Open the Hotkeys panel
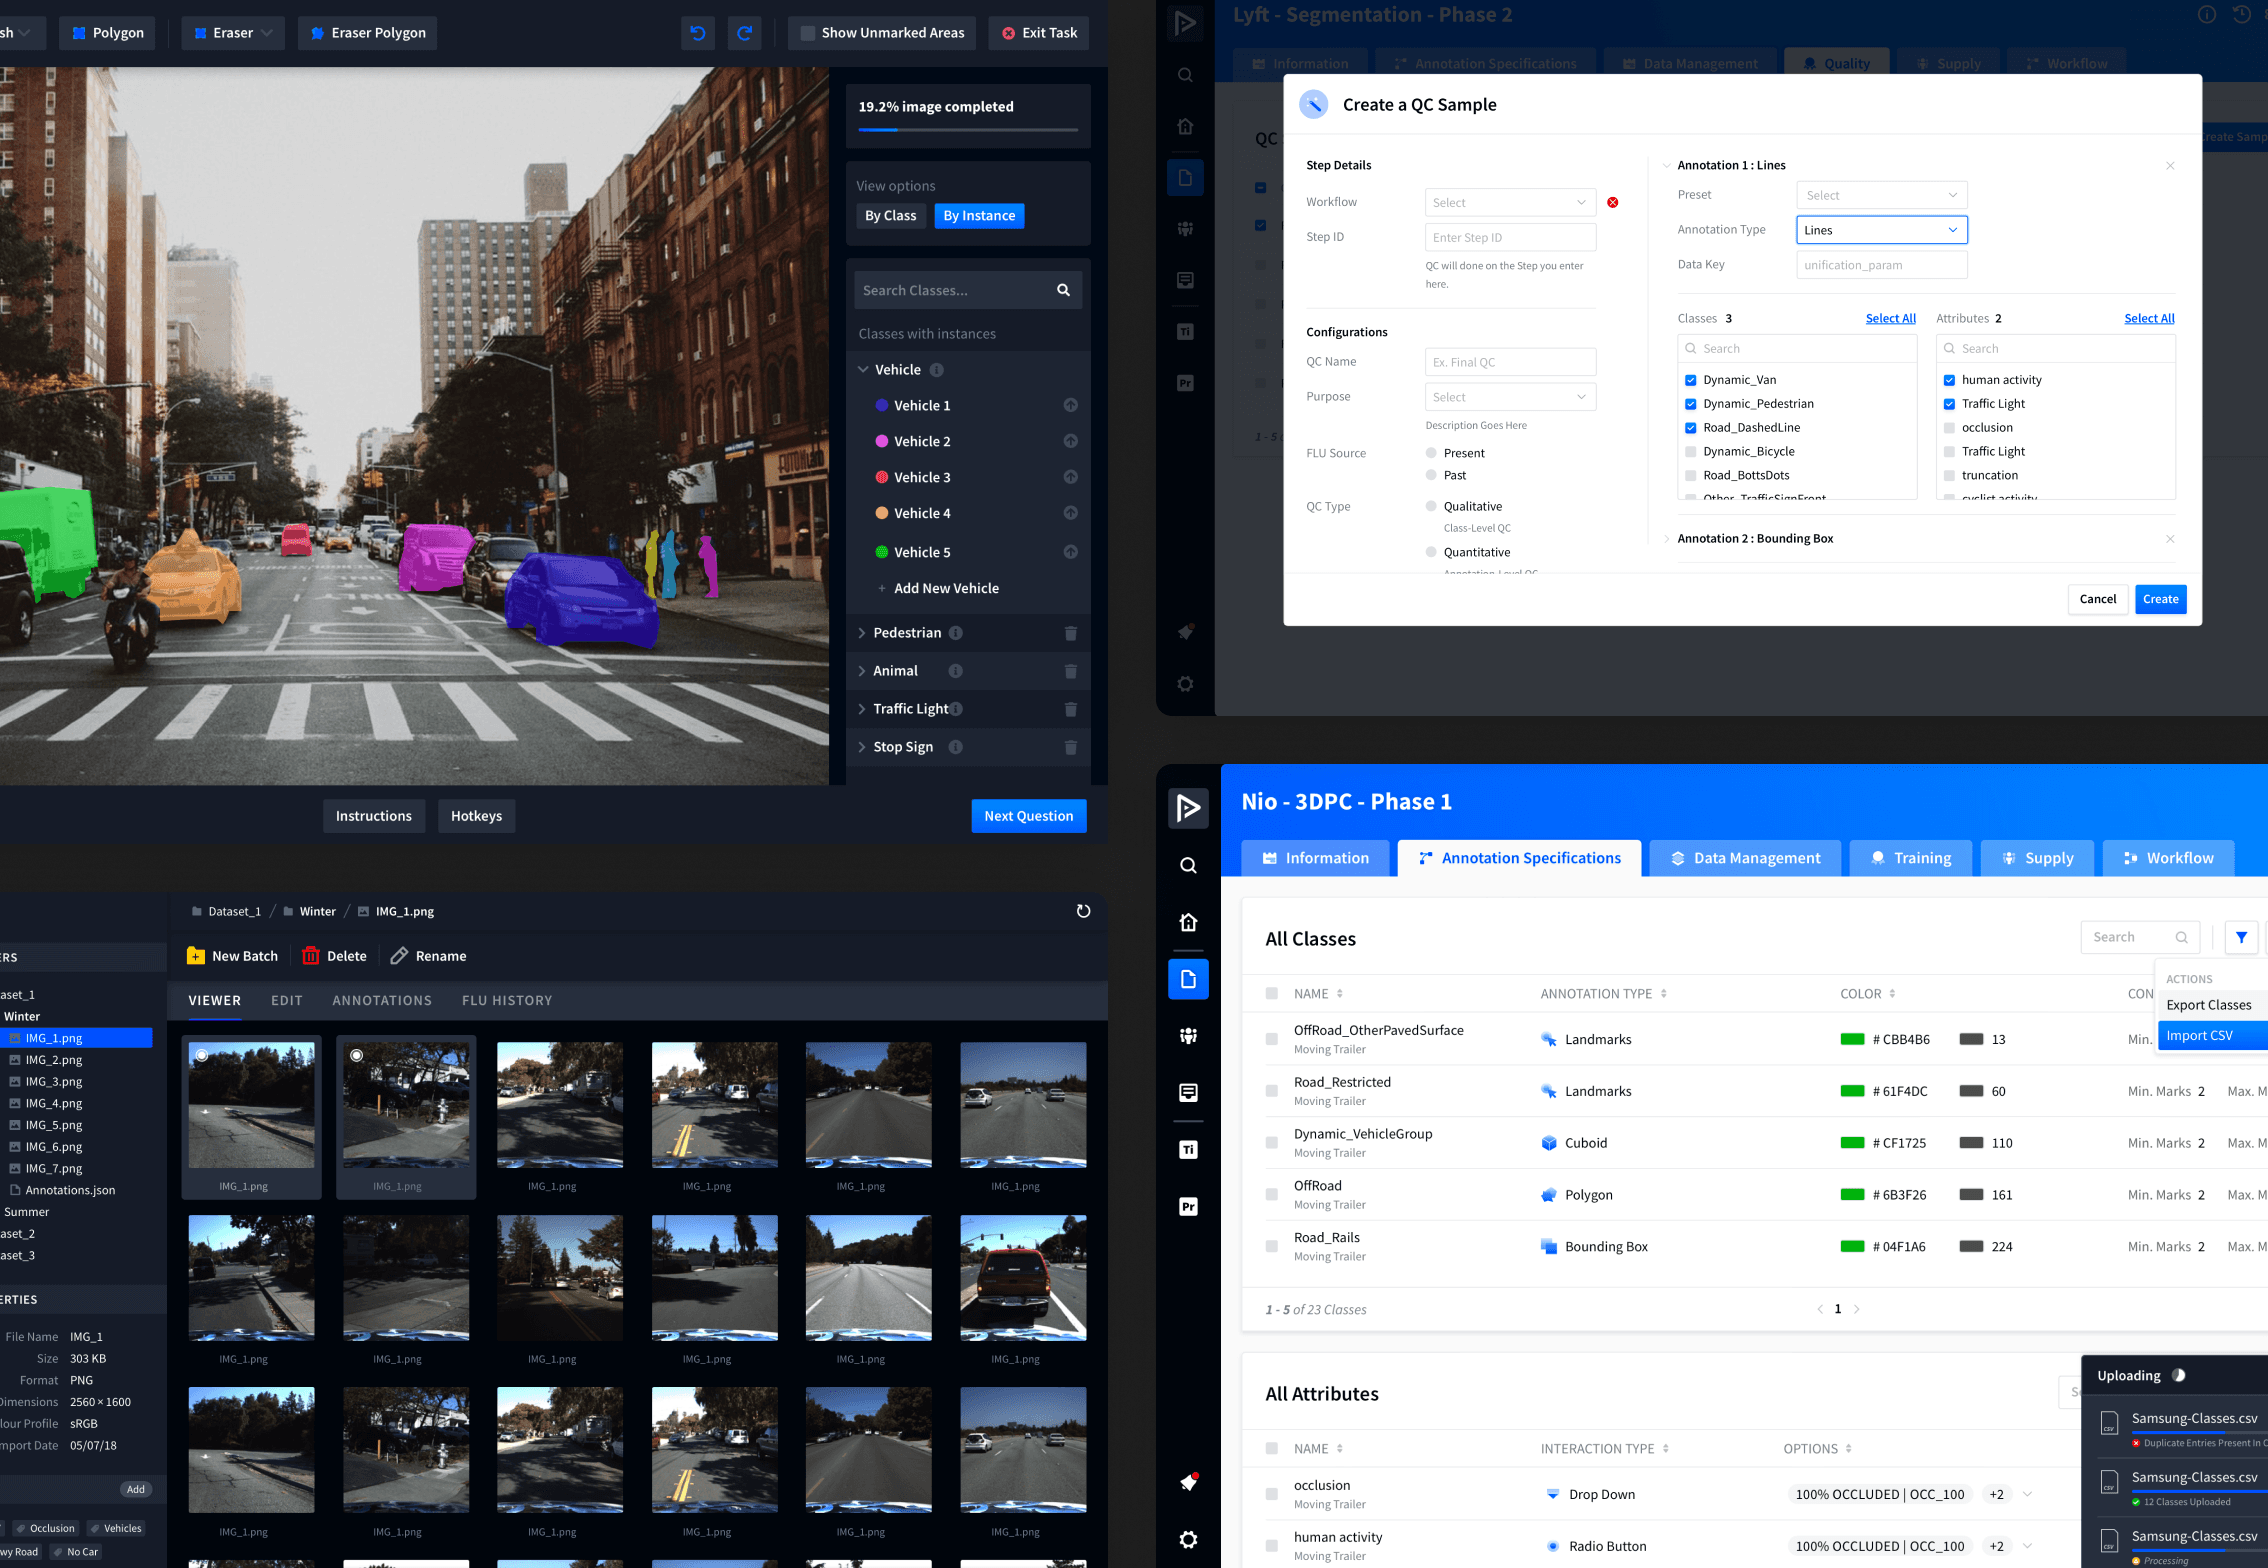Image resolution: width=2268 pixels, height=1568 pixels. (476, 816)
